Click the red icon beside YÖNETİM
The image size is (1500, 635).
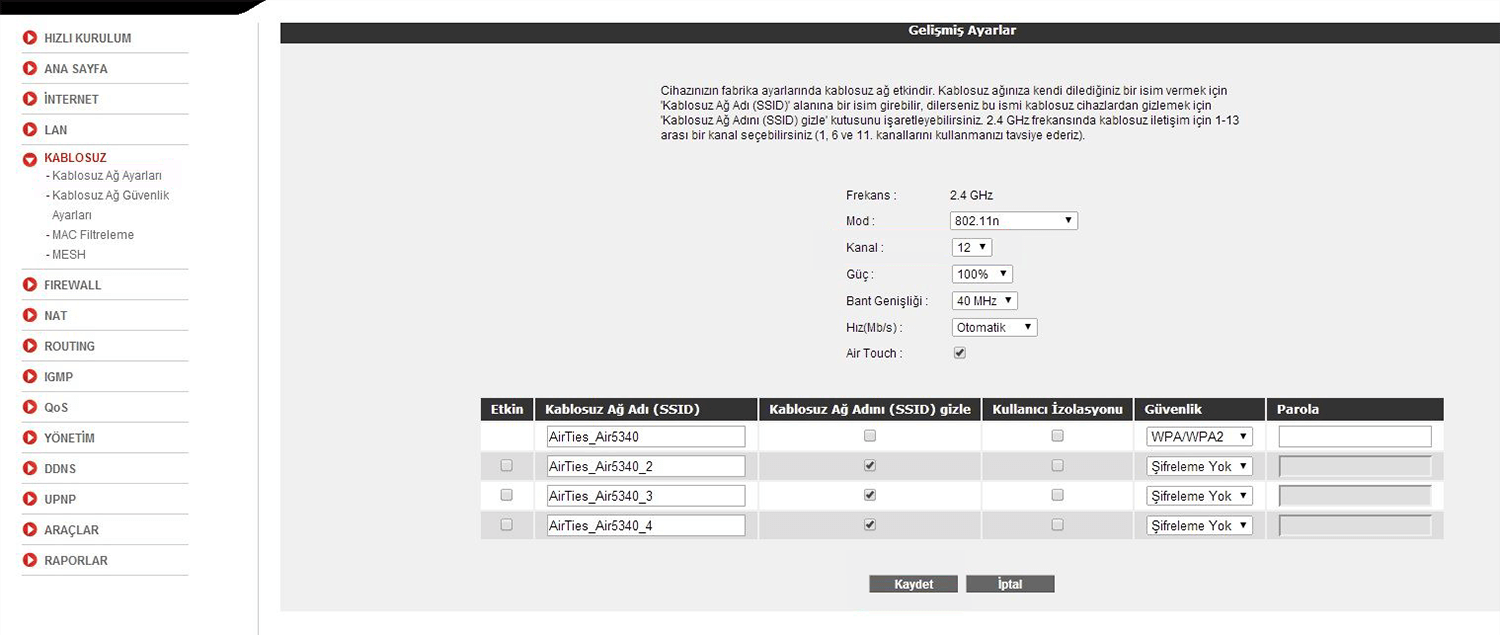(x=30, y=438)
